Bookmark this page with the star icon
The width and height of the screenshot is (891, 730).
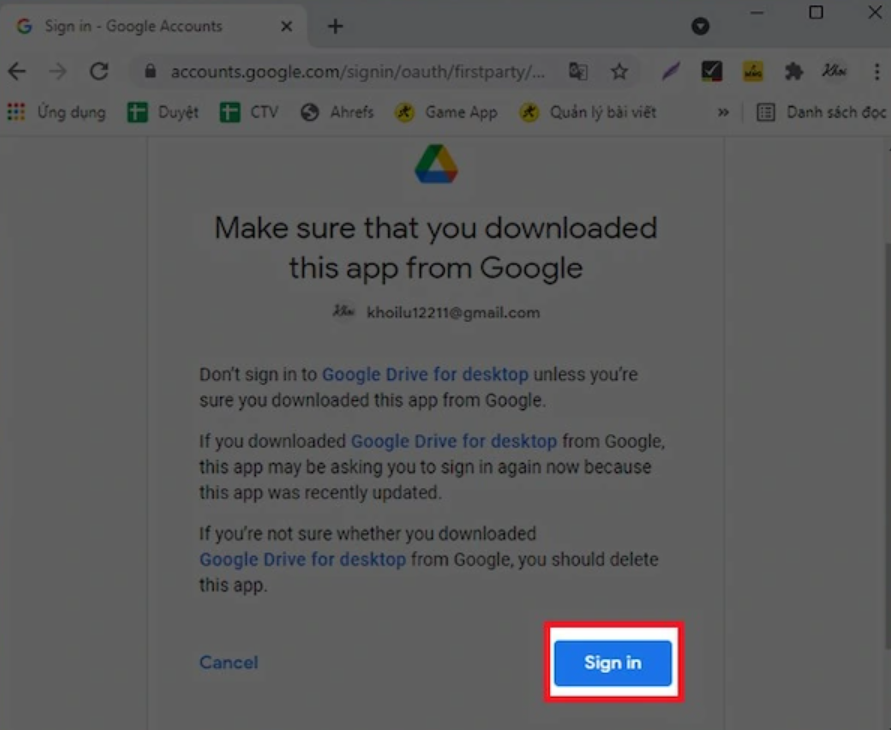coord(619,71)
